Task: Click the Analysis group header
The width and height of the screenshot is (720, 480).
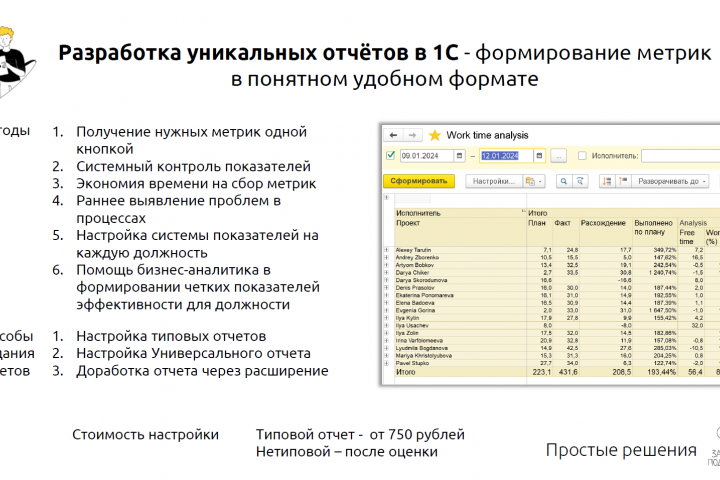Action: point(699,223)
